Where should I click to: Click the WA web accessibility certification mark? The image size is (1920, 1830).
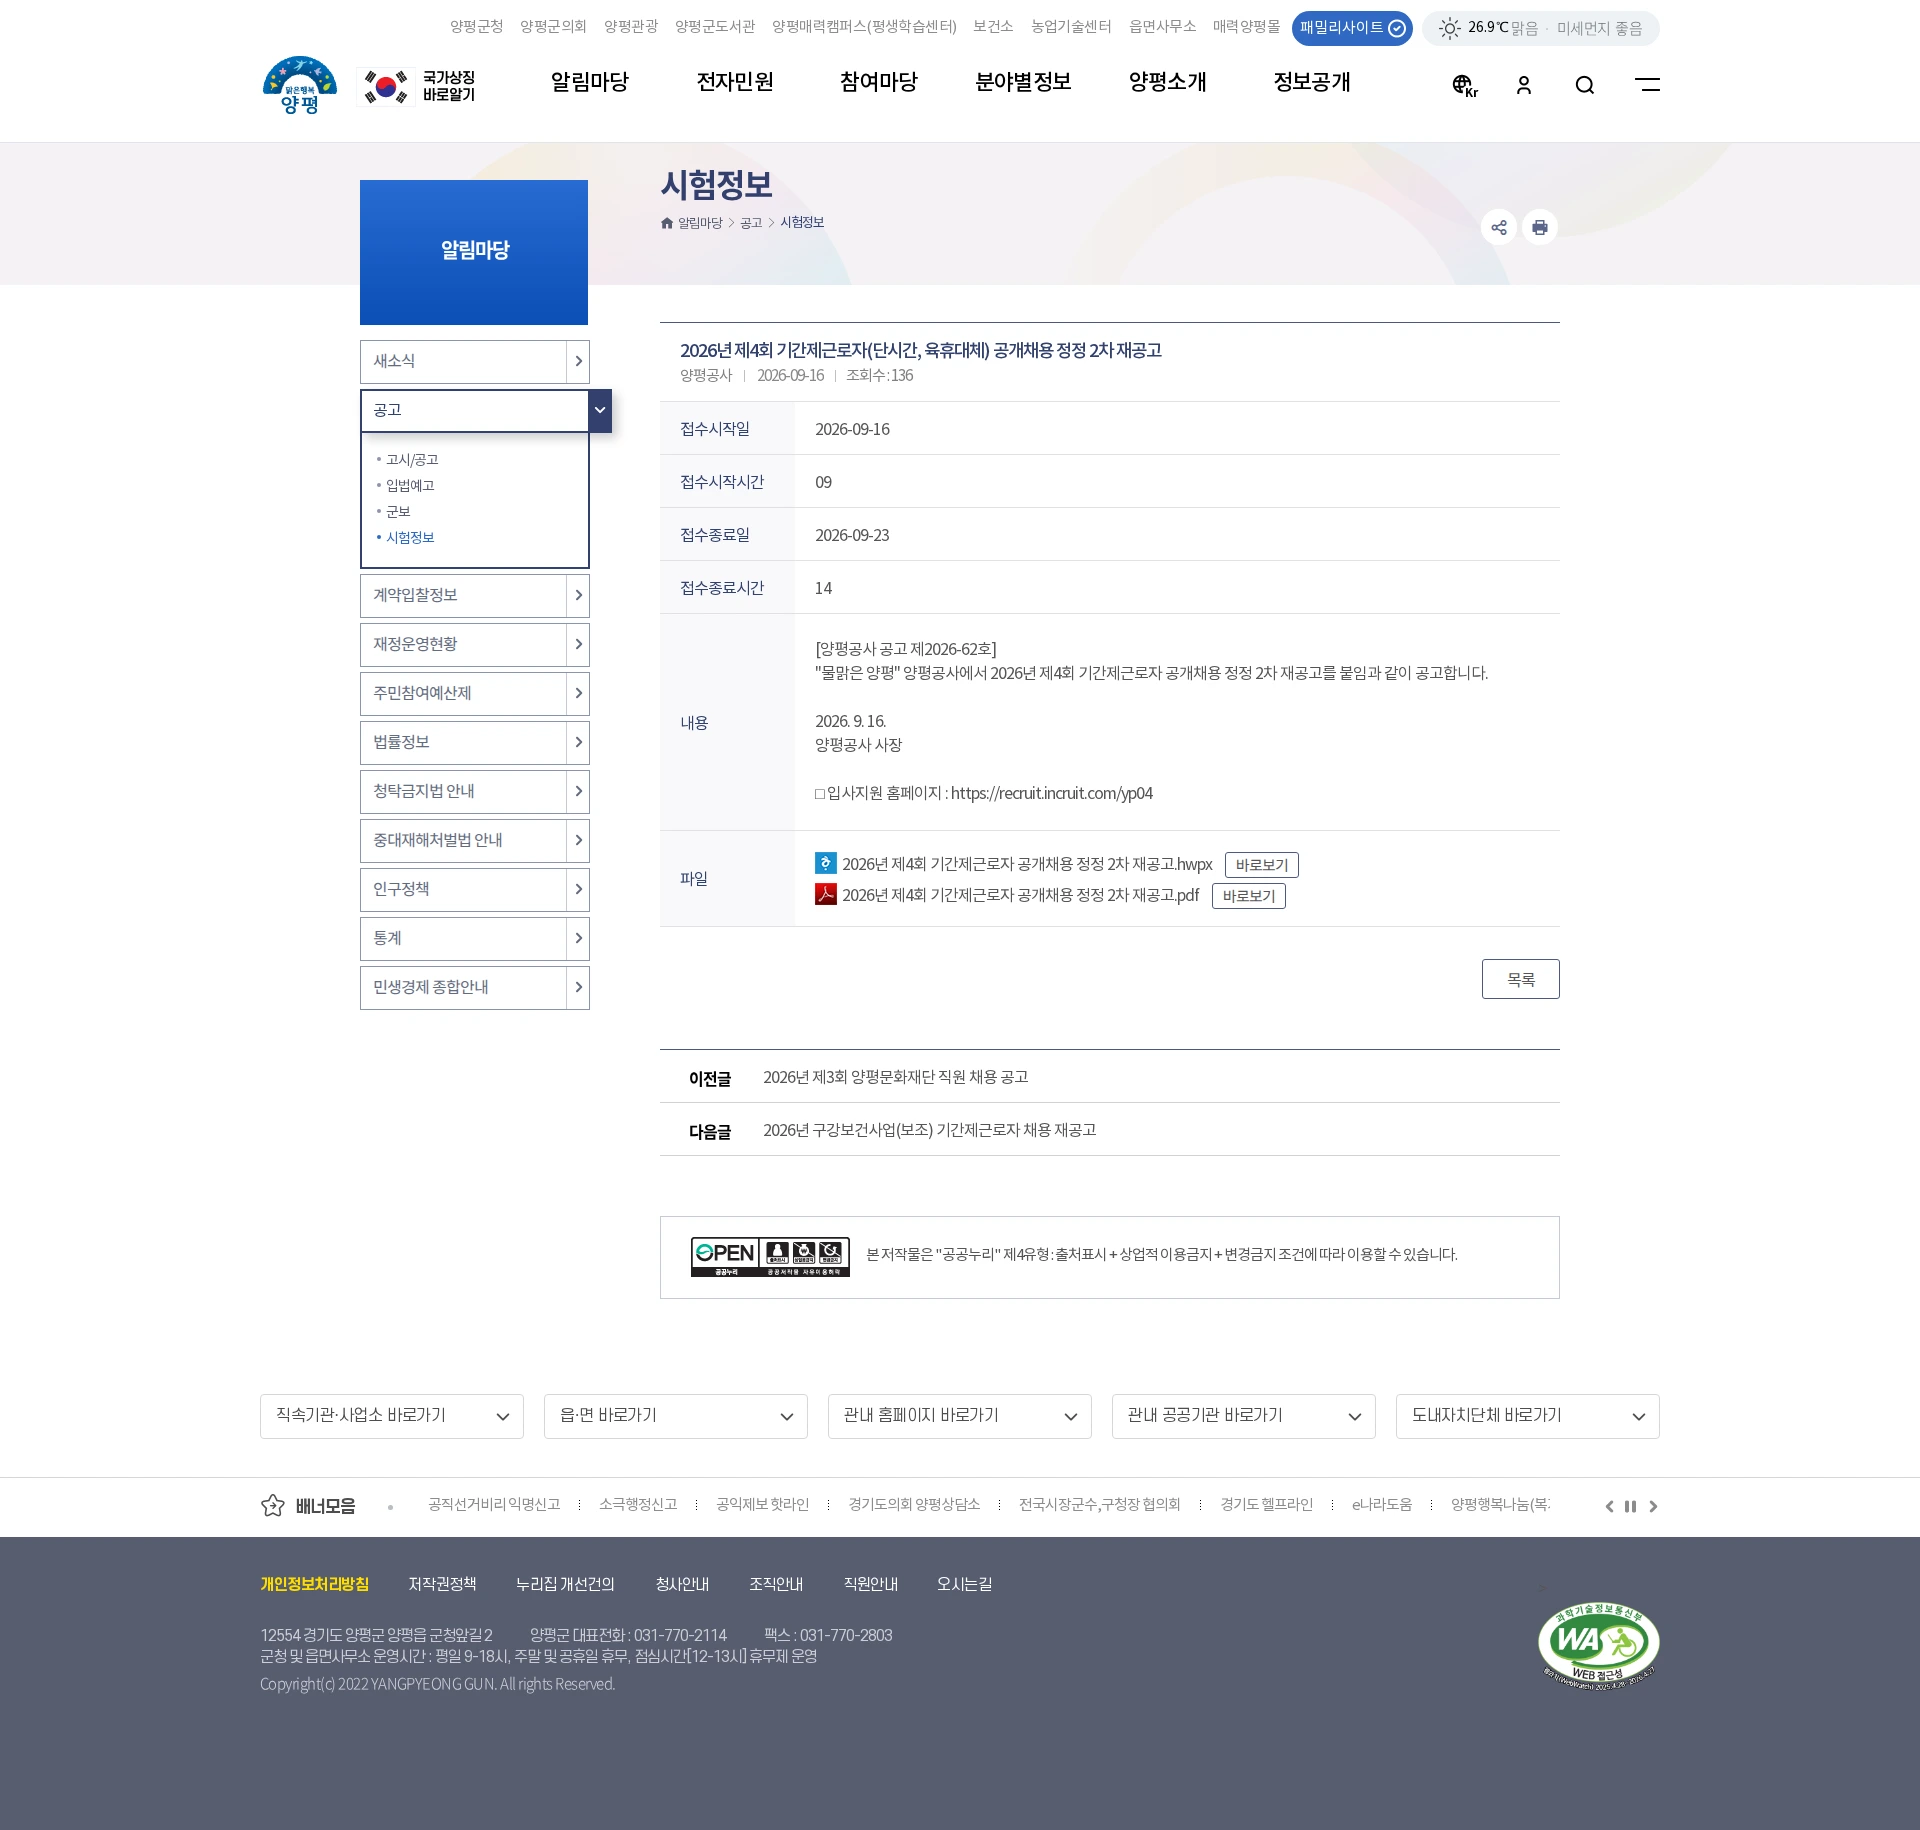pos(1598,1645)
